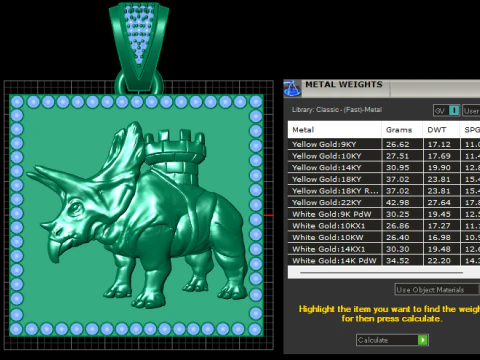Click the 17.27 DWT cell
This screenshot has height=360, width=480.
(441, 226)
